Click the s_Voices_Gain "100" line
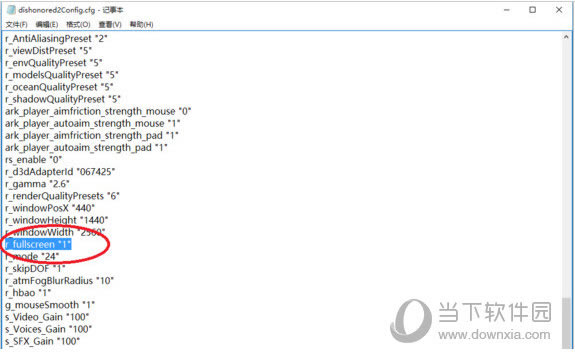 coord(48,329)
